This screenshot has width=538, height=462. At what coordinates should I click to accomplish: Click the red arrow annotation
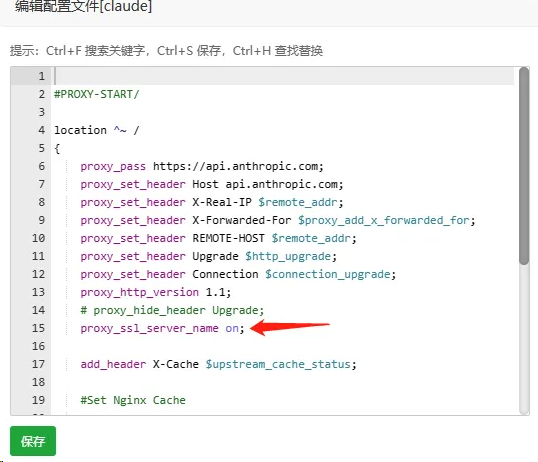pyautogui.click(x=290, y=328)
